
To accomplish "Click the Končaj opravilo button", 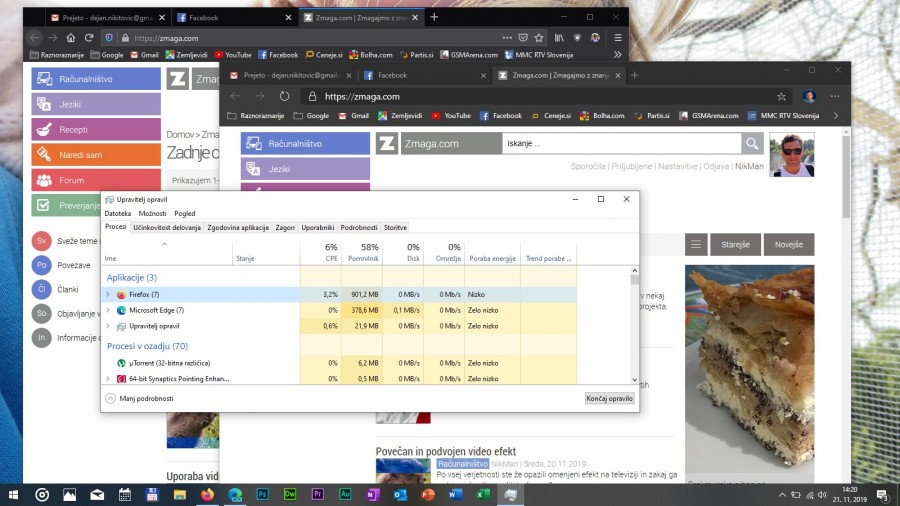I will pyautogui.click(x=609, y=398).
